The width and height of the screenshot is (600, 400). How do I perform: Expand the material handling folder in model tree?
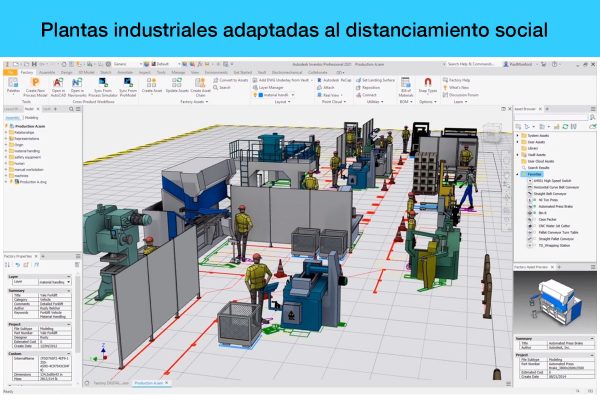tap(6, 151)
